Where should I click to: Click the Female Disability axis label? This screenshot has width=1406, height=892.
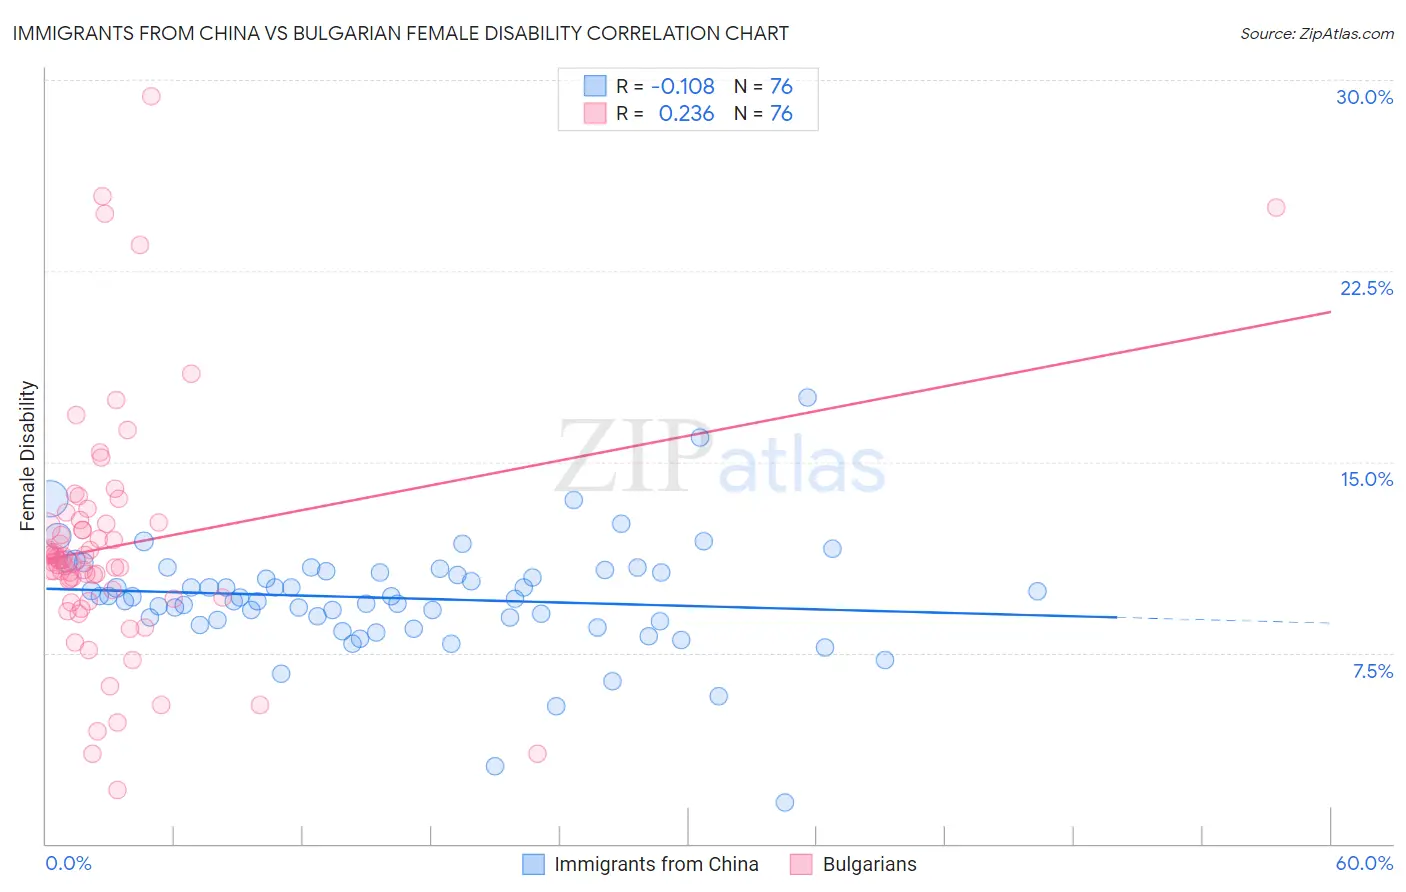click(28, 455)
